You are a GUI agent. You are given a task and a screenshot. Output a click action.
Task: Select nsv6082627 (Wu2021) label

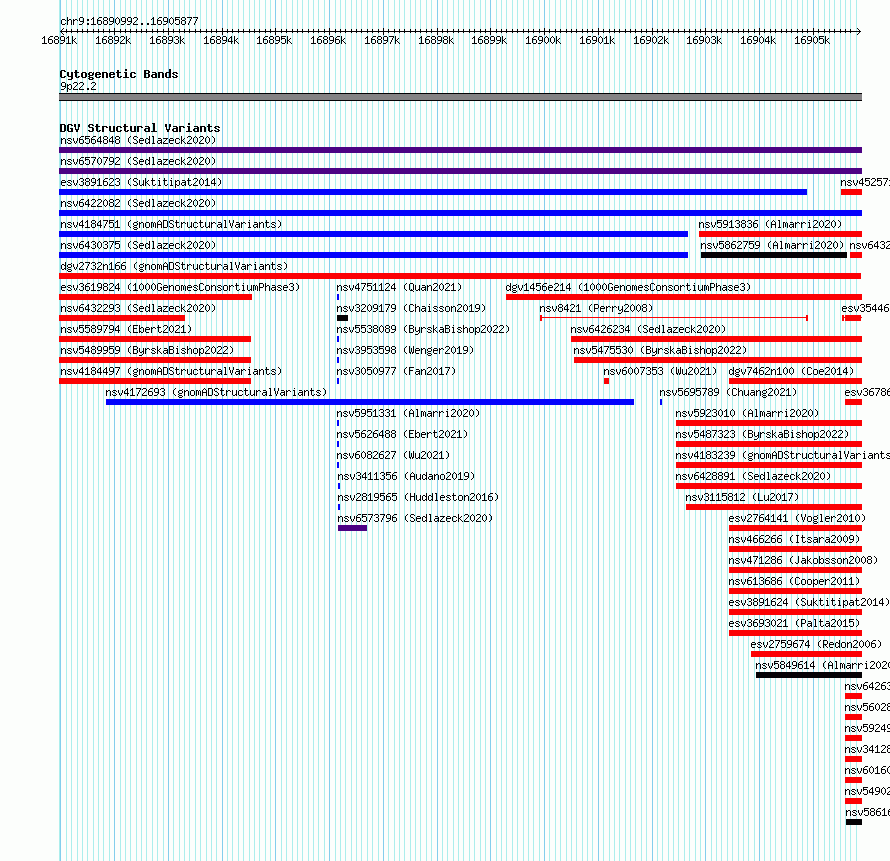click(x=393, y=455)
